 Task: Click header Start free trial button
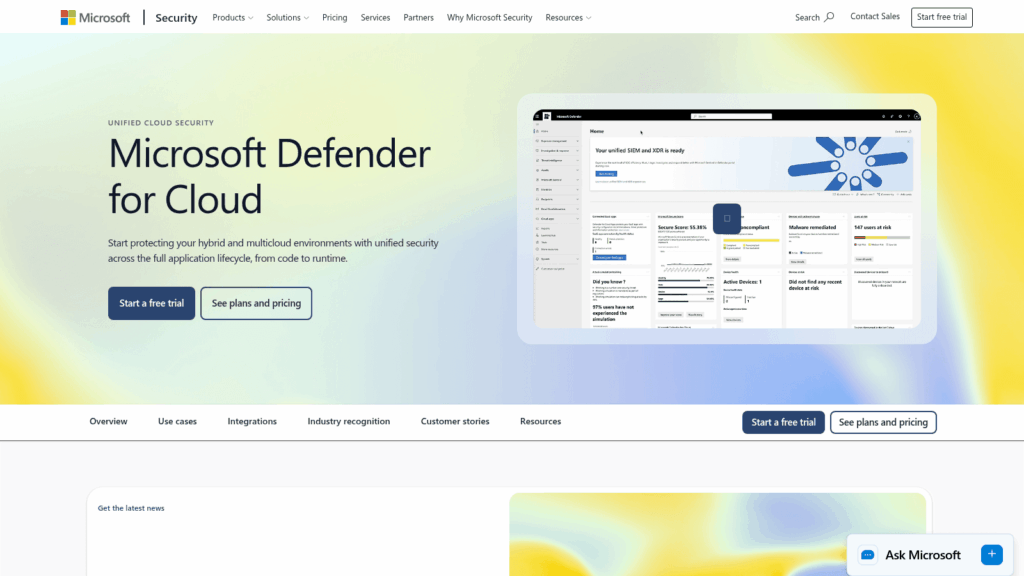[941, 17]
